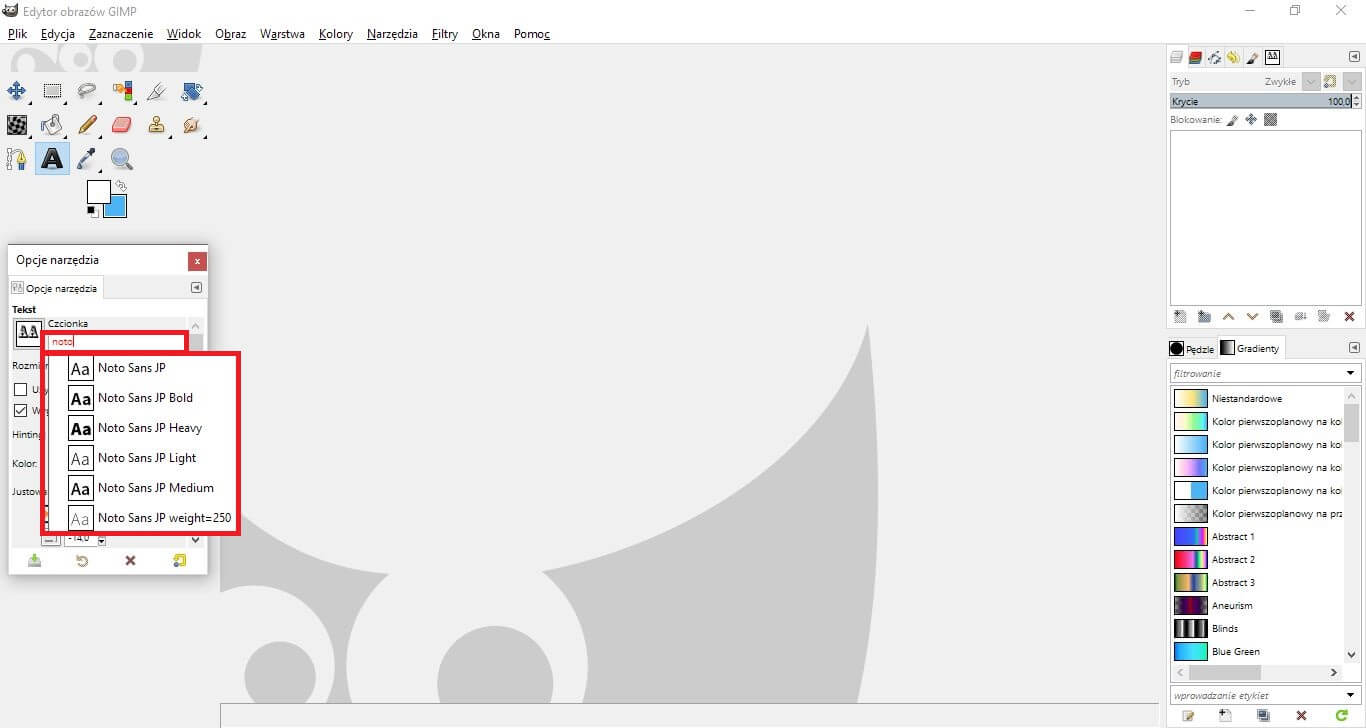Open the mode group switcher dropdown
The image size is (1366, 728).
click(x=1352, y=82)
